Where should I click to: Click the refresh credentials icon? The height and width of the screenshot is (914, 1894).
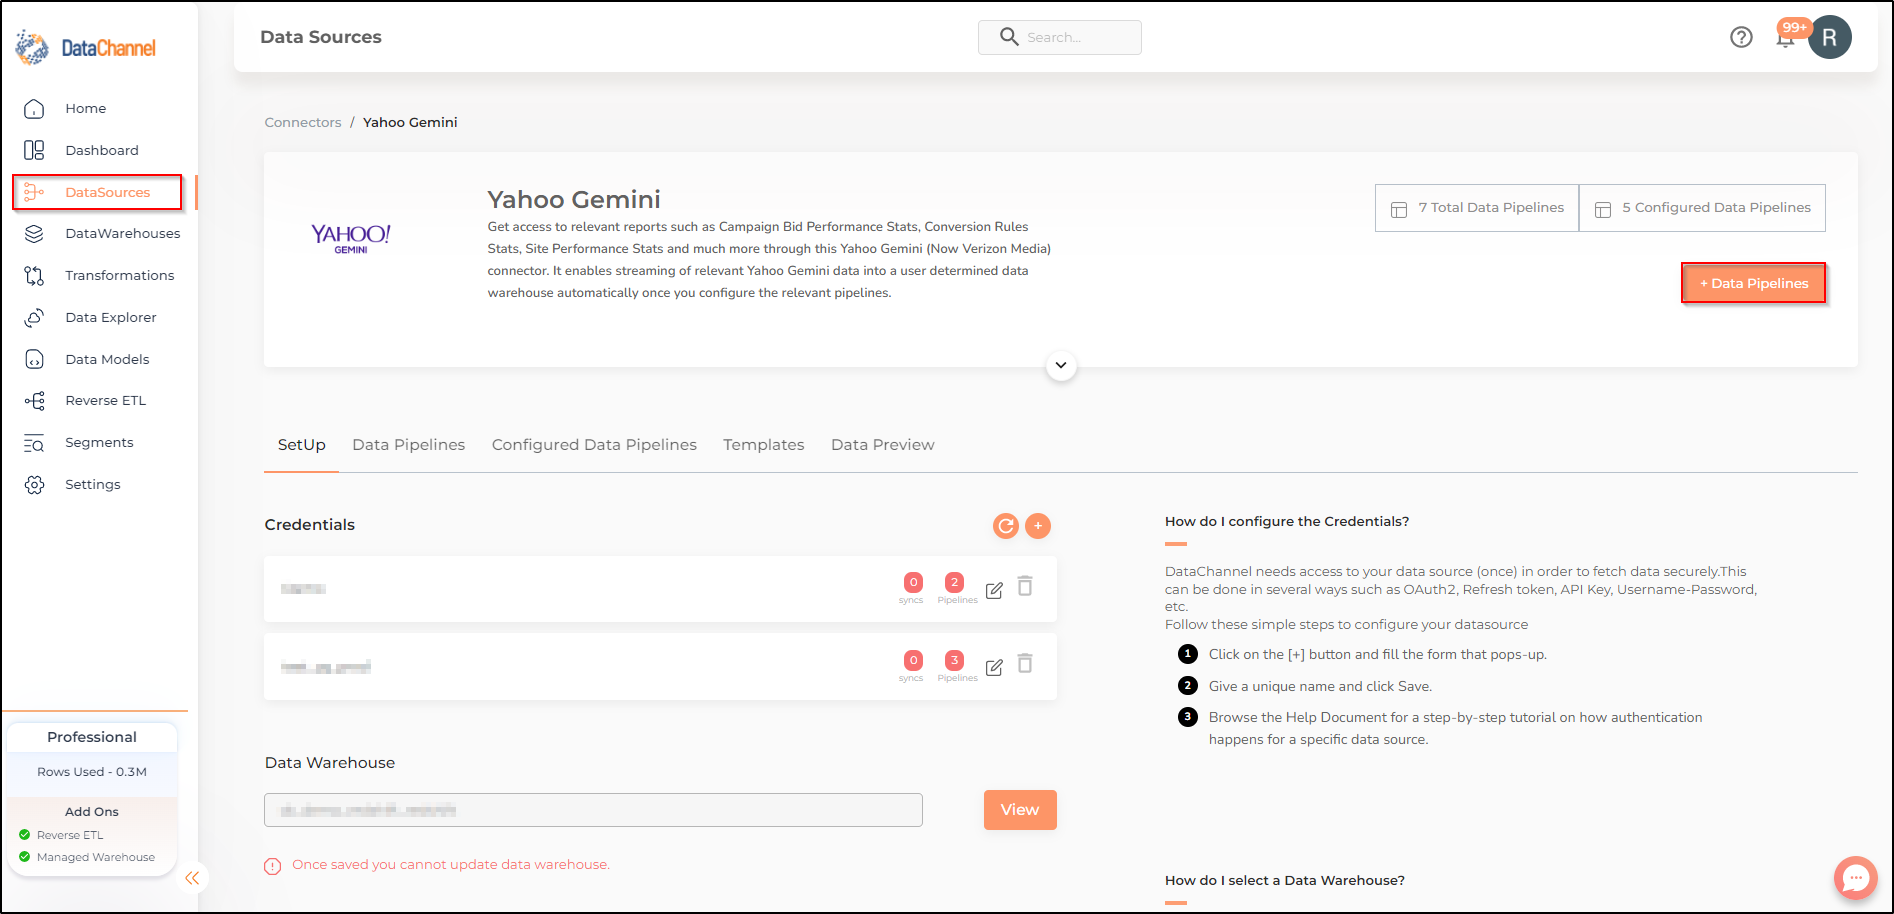click(x=1006, y=526)
